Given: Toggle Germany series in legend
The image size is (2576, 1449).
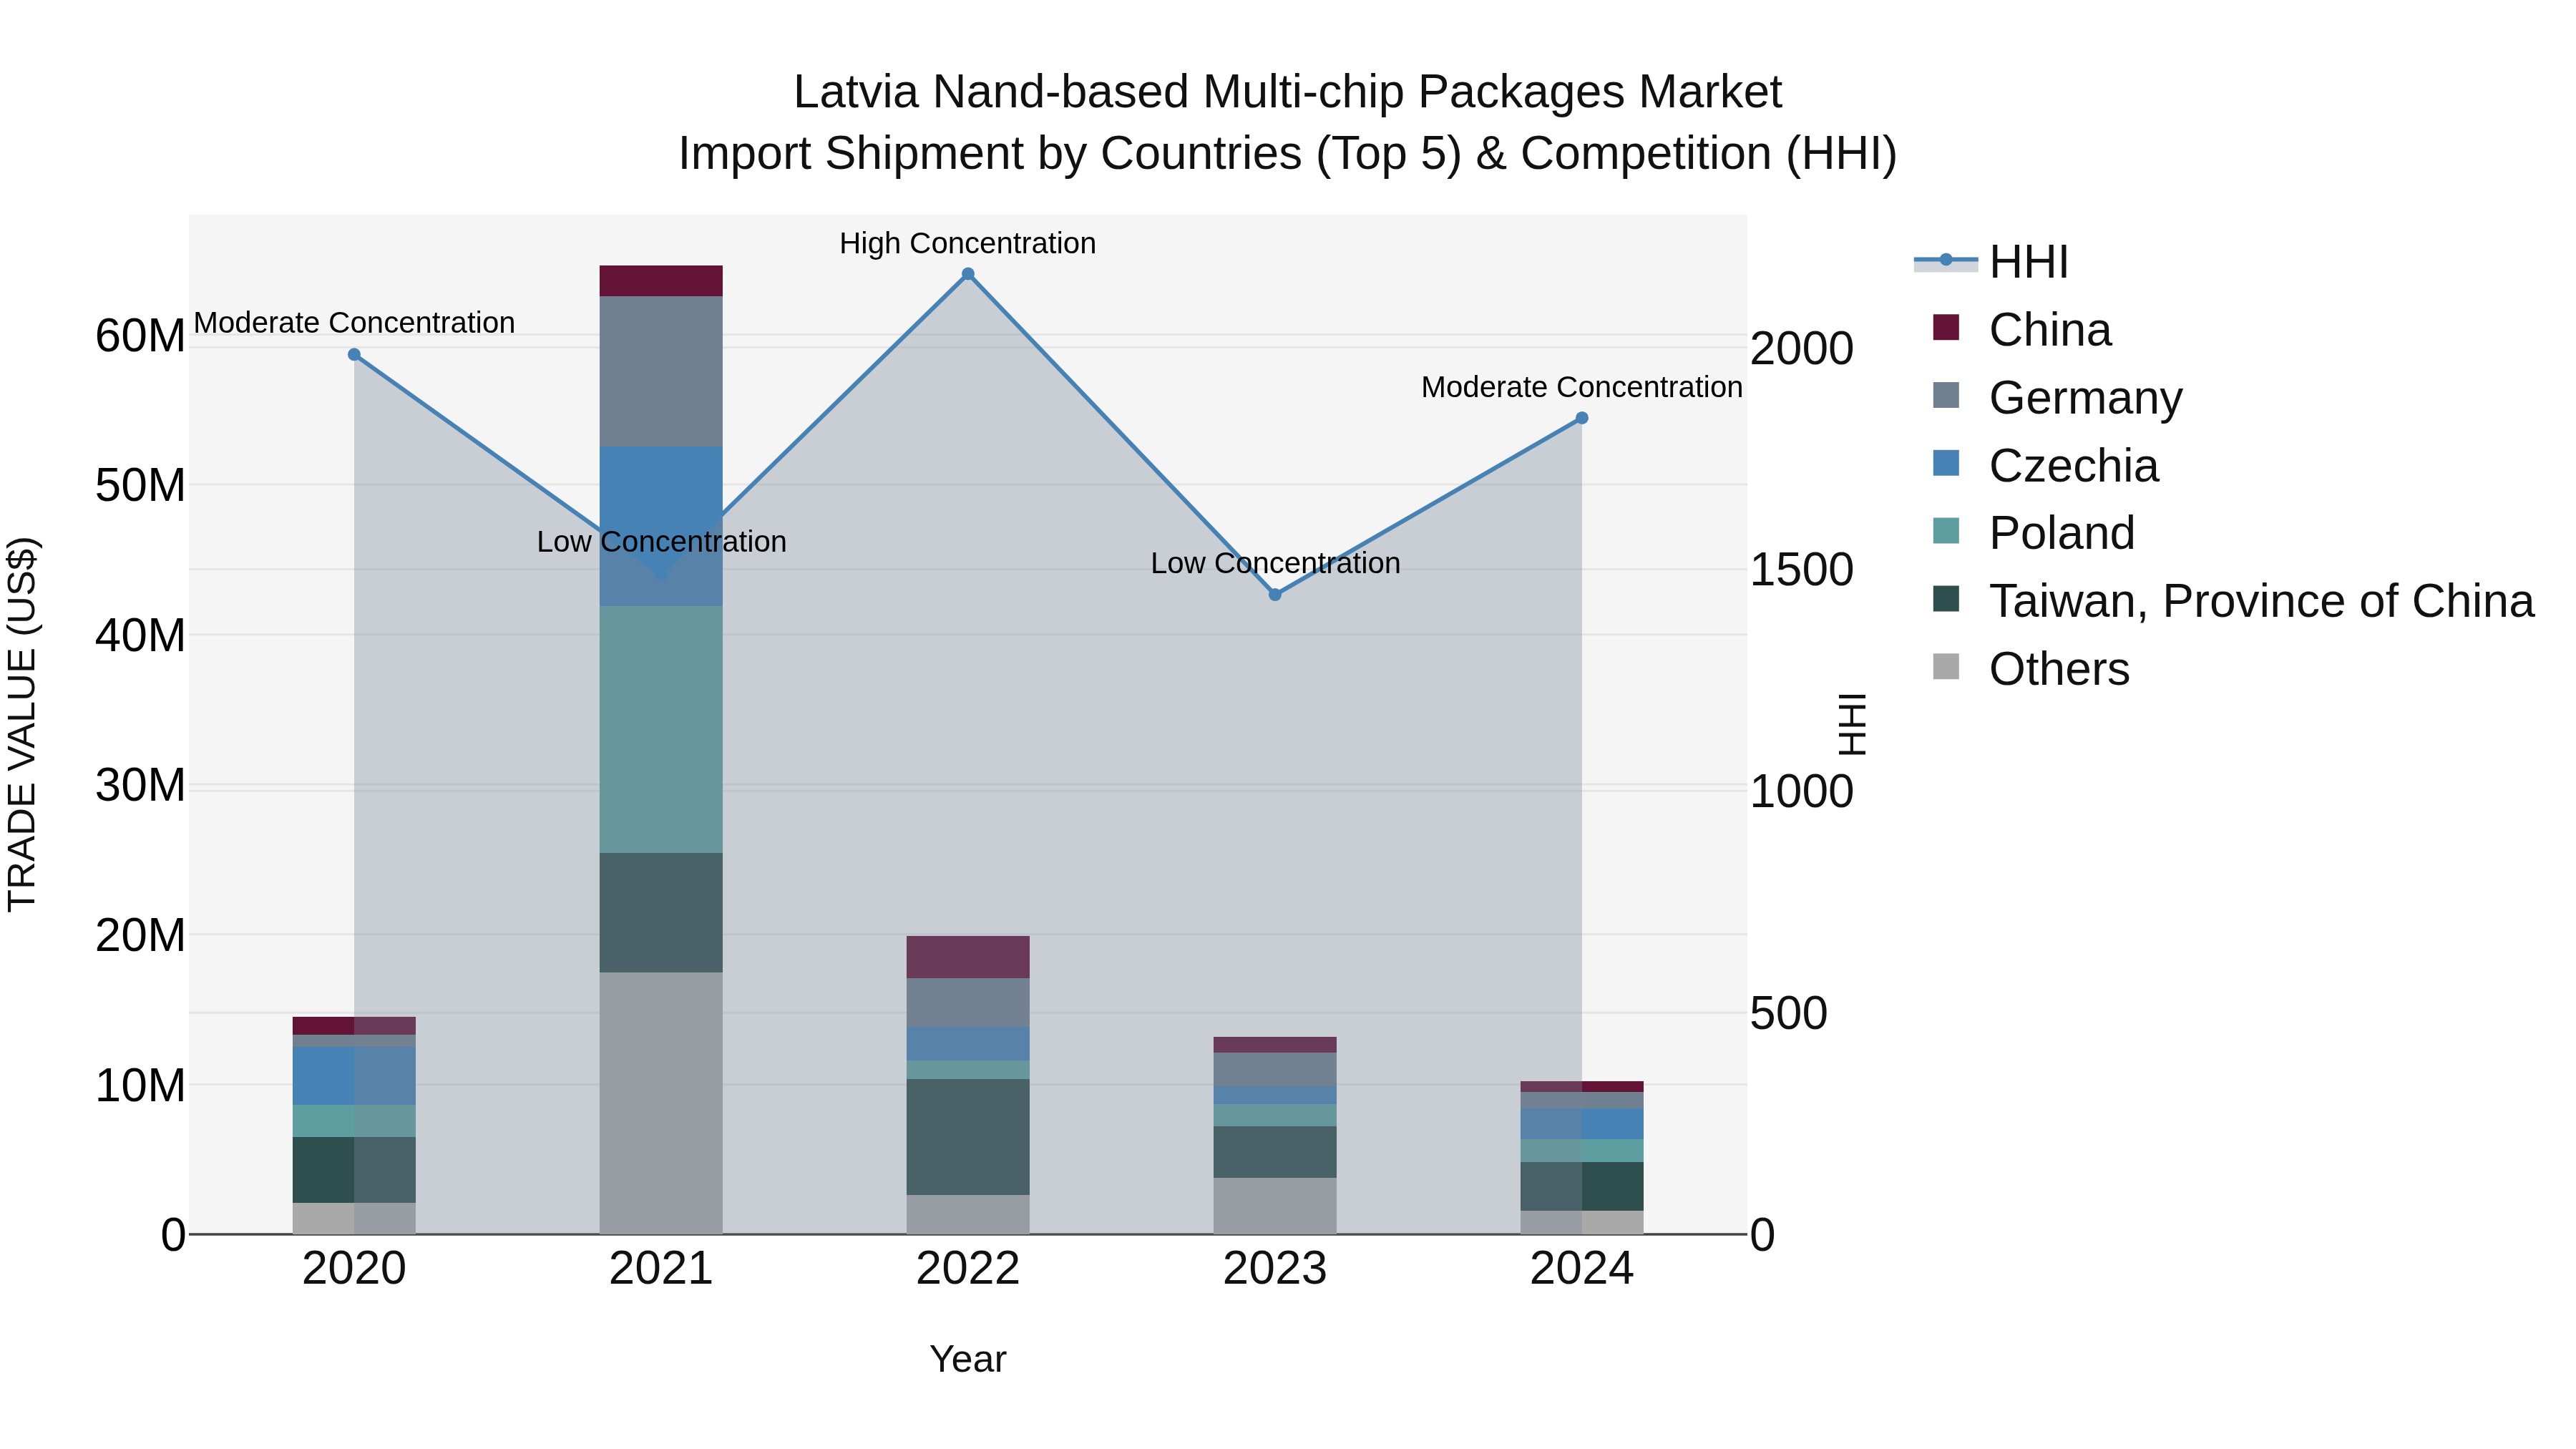Looking at the screenshot, I should tap(2057, 398).
